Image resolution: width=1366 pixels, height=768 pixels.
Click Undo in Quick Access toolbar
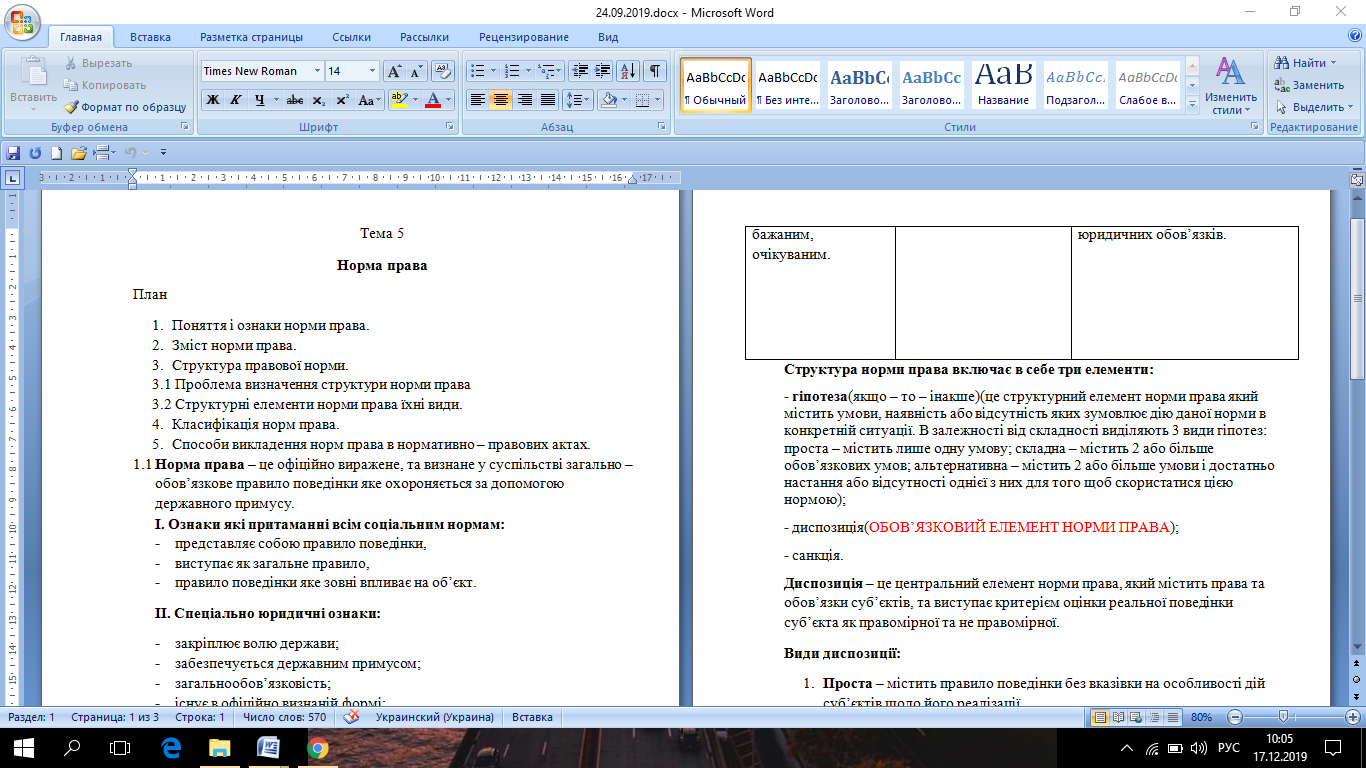[x=130, y=153]
